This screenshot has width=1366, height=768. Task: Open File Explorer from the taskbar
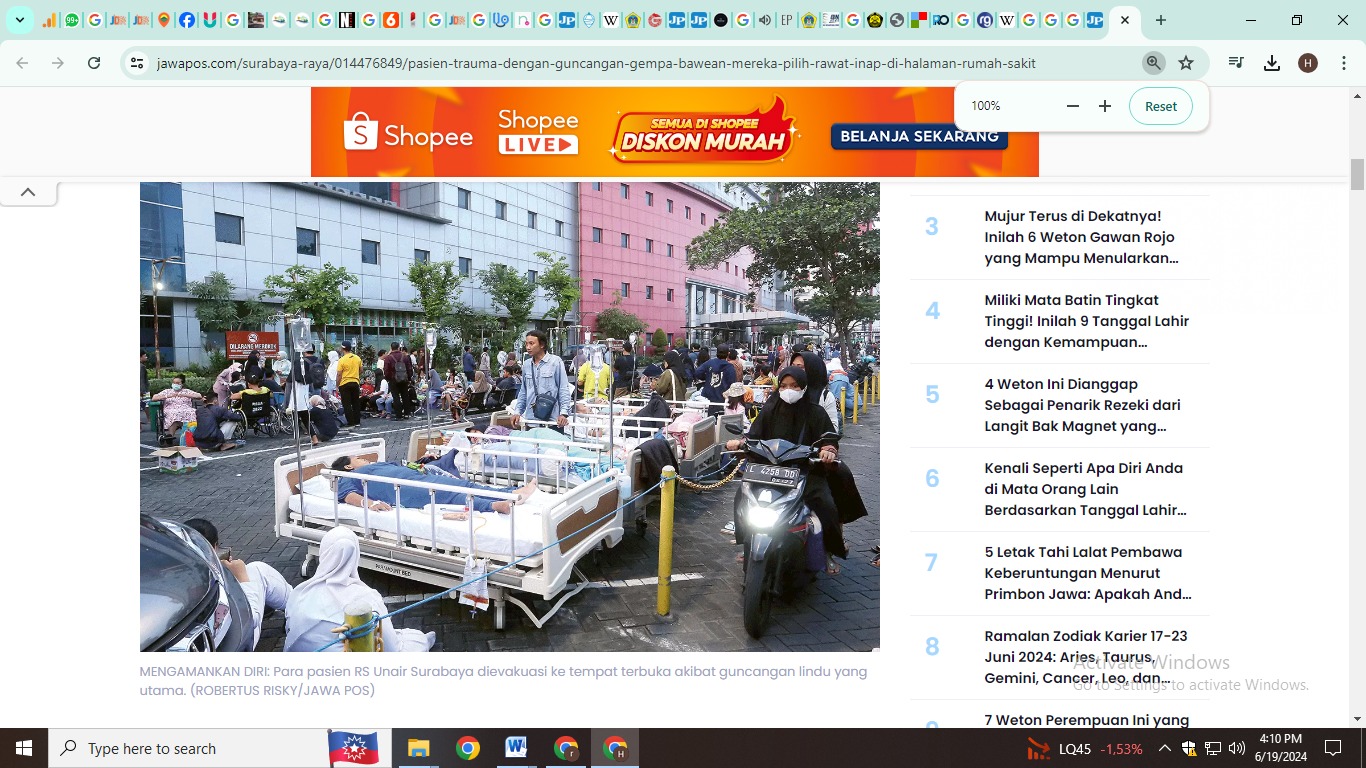tap(418, 748)
